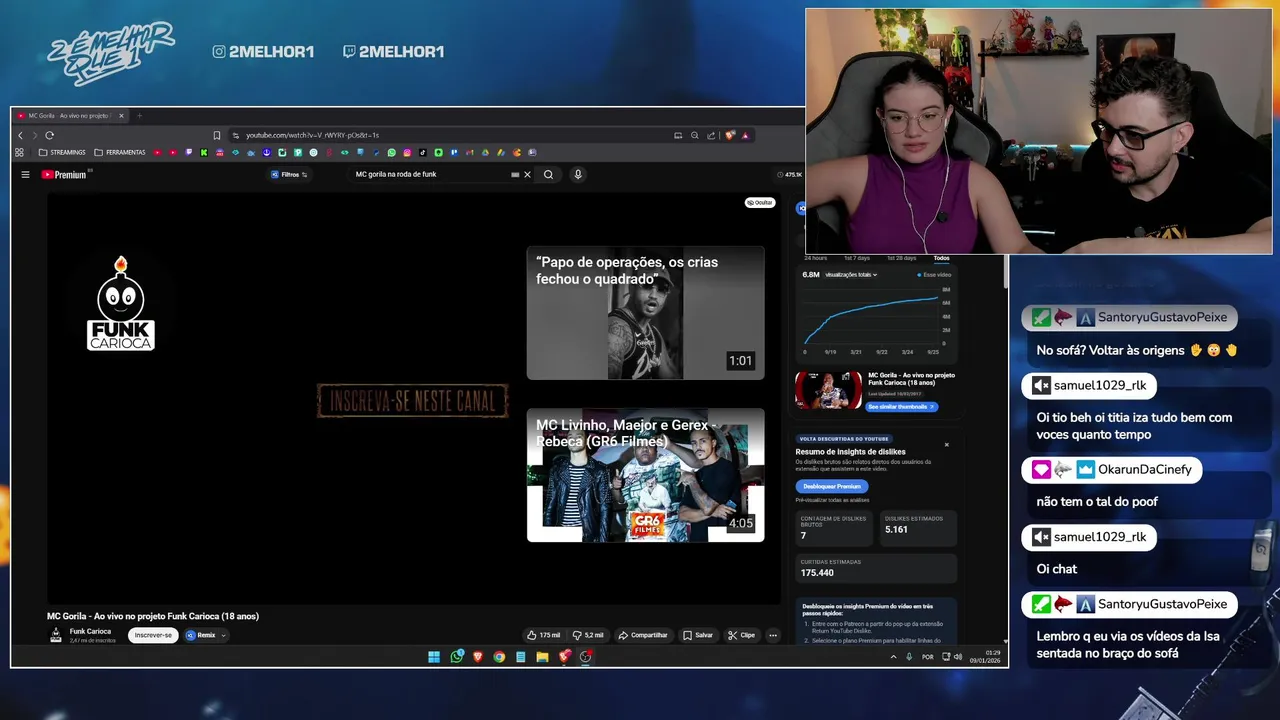
Task: Click the zoom magnifier in address bar
Action: [694, 135]
